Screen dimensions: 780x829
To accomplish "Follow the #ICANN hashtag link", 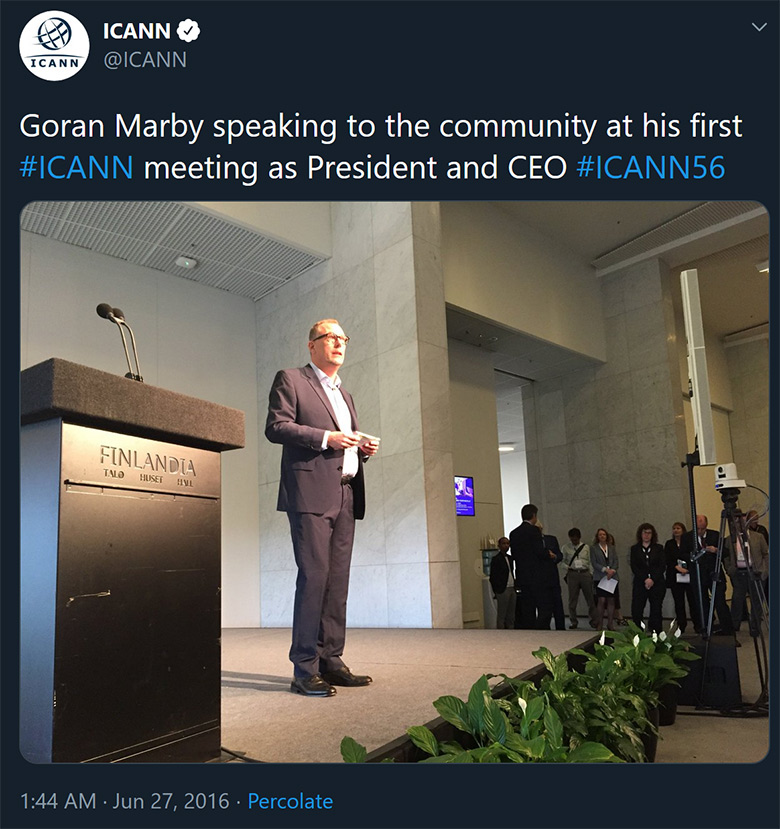I will [76, 168].
